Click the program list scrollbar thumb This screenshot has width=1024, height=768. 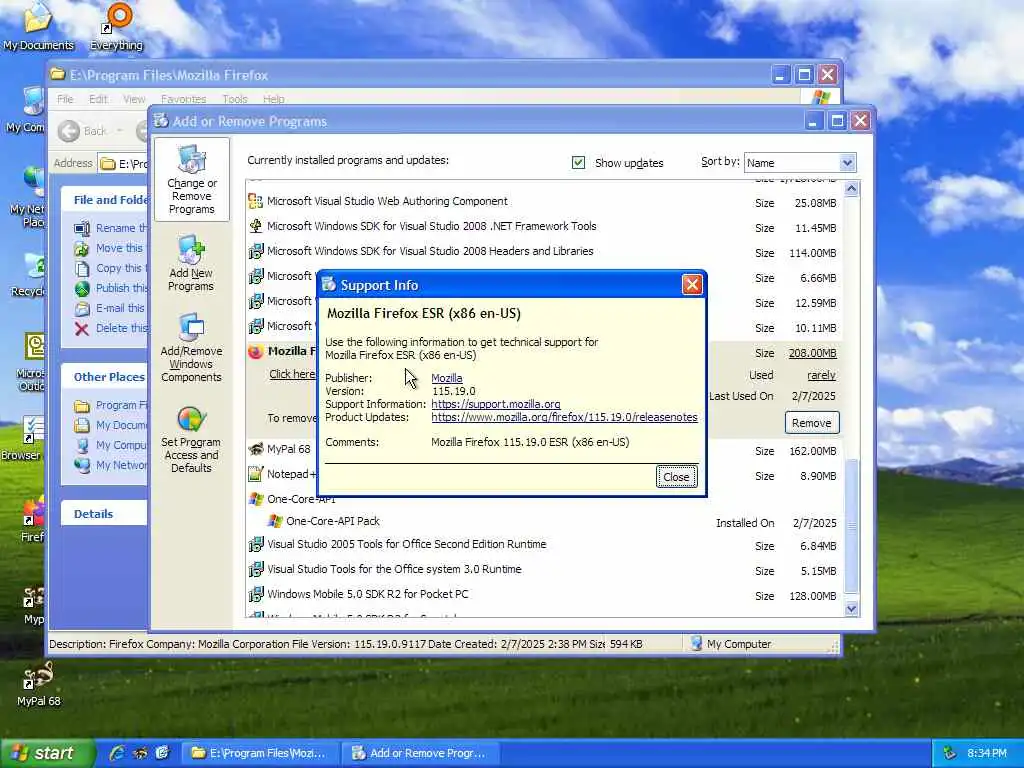[851, 524]
